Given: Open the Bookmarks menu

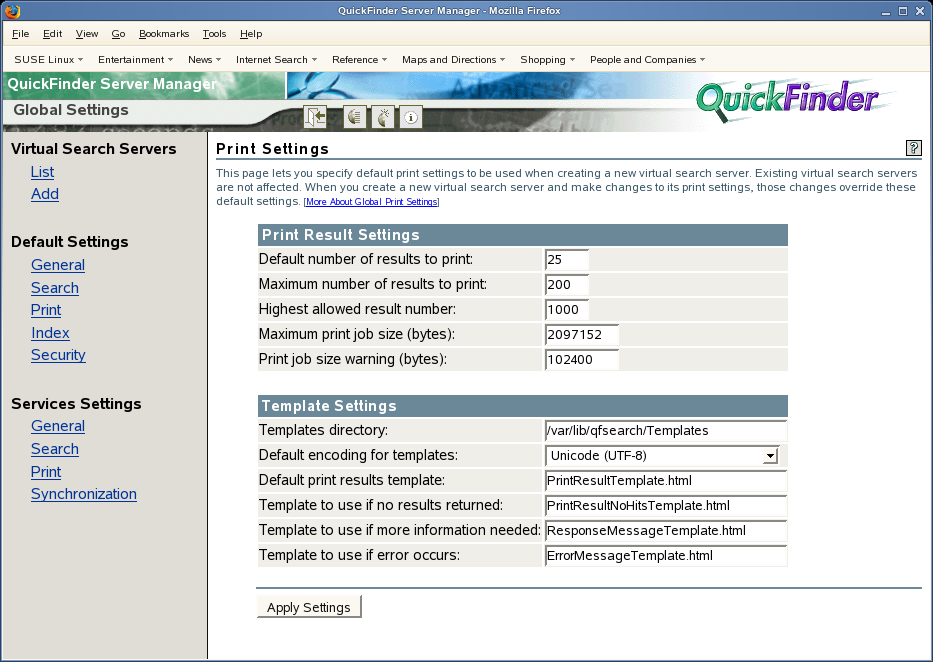Looking at the screenshot, I should click(x=164, y=34).
